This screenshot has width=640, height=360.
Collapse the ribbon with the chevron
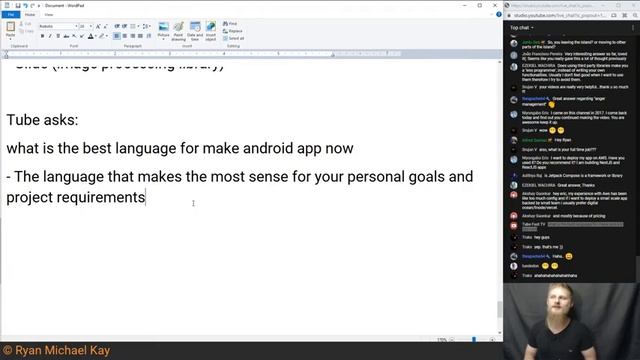coord(491,14)
